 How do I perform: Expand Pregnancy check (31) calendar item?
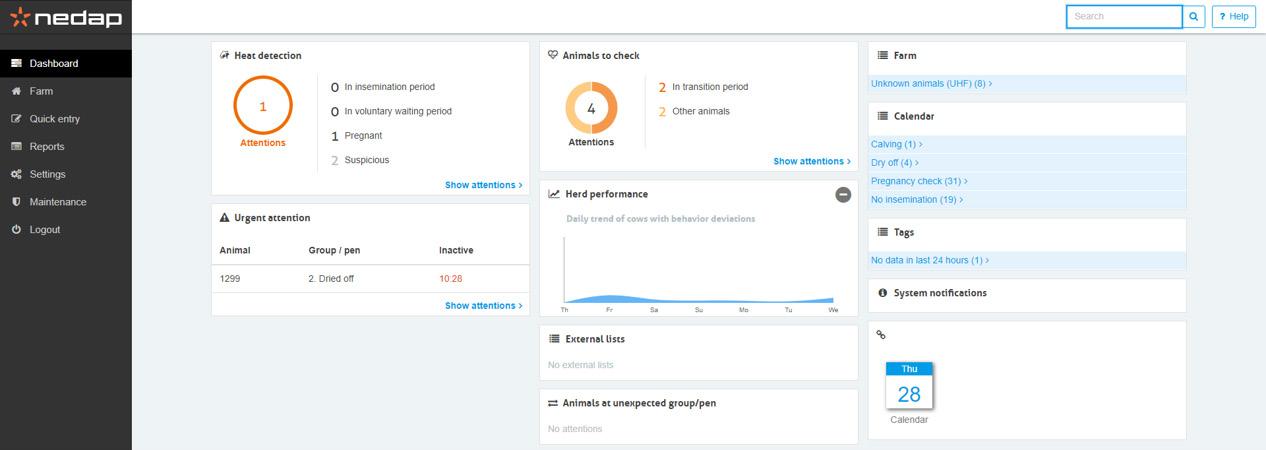pos(919,181)
